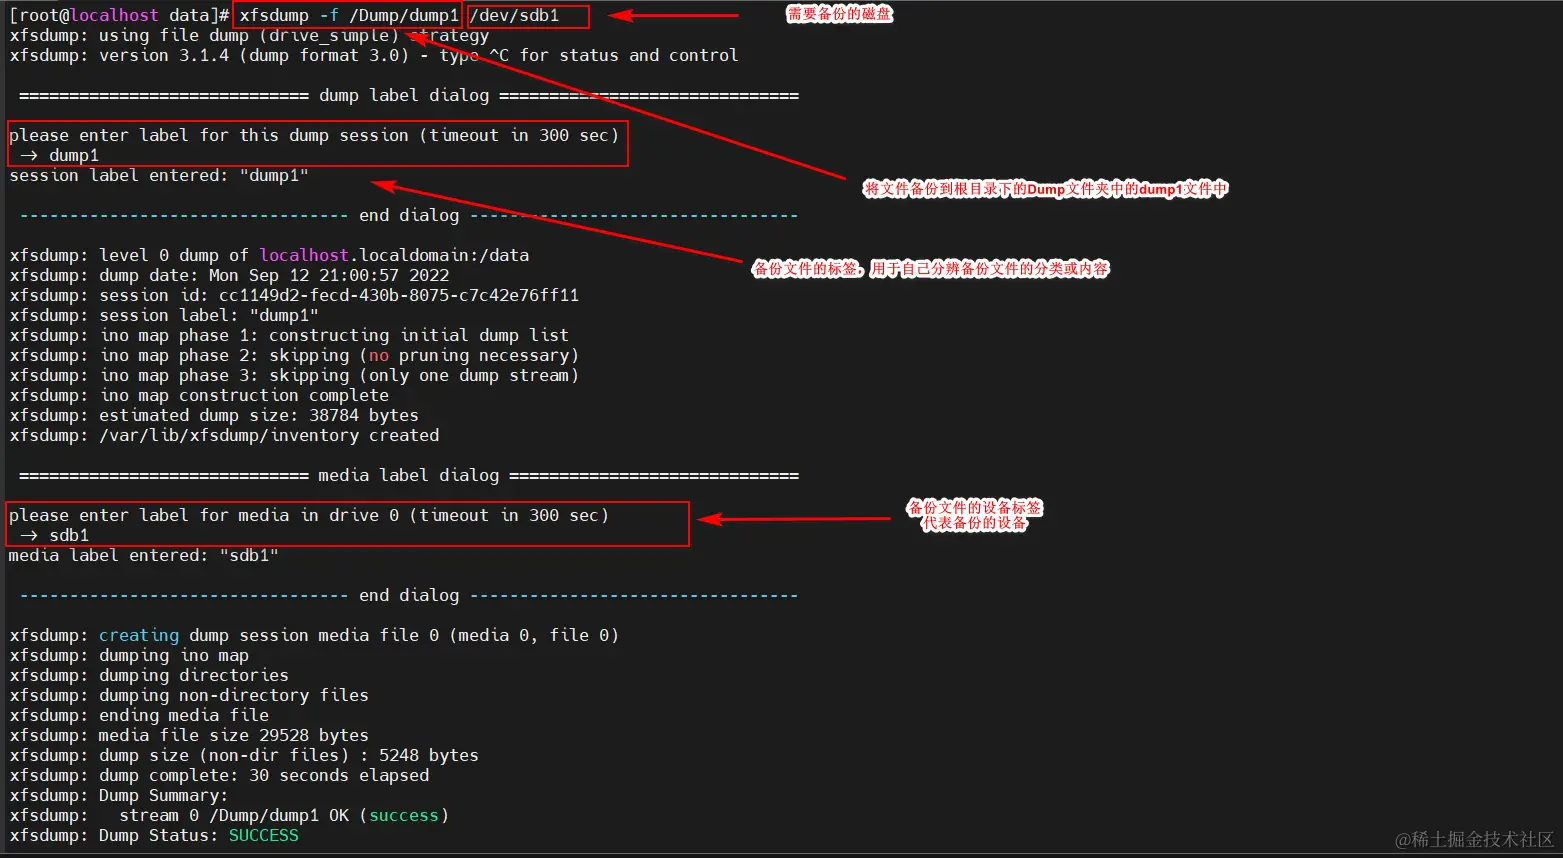Select the /dev/sdb1 device argument

(514, 15)
